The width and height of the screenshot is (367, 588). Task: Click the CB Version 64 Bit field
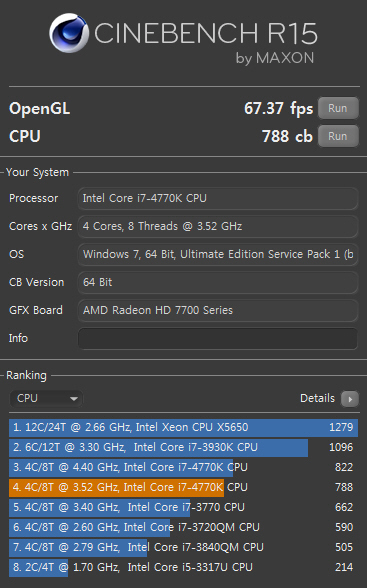pos(217,282)
